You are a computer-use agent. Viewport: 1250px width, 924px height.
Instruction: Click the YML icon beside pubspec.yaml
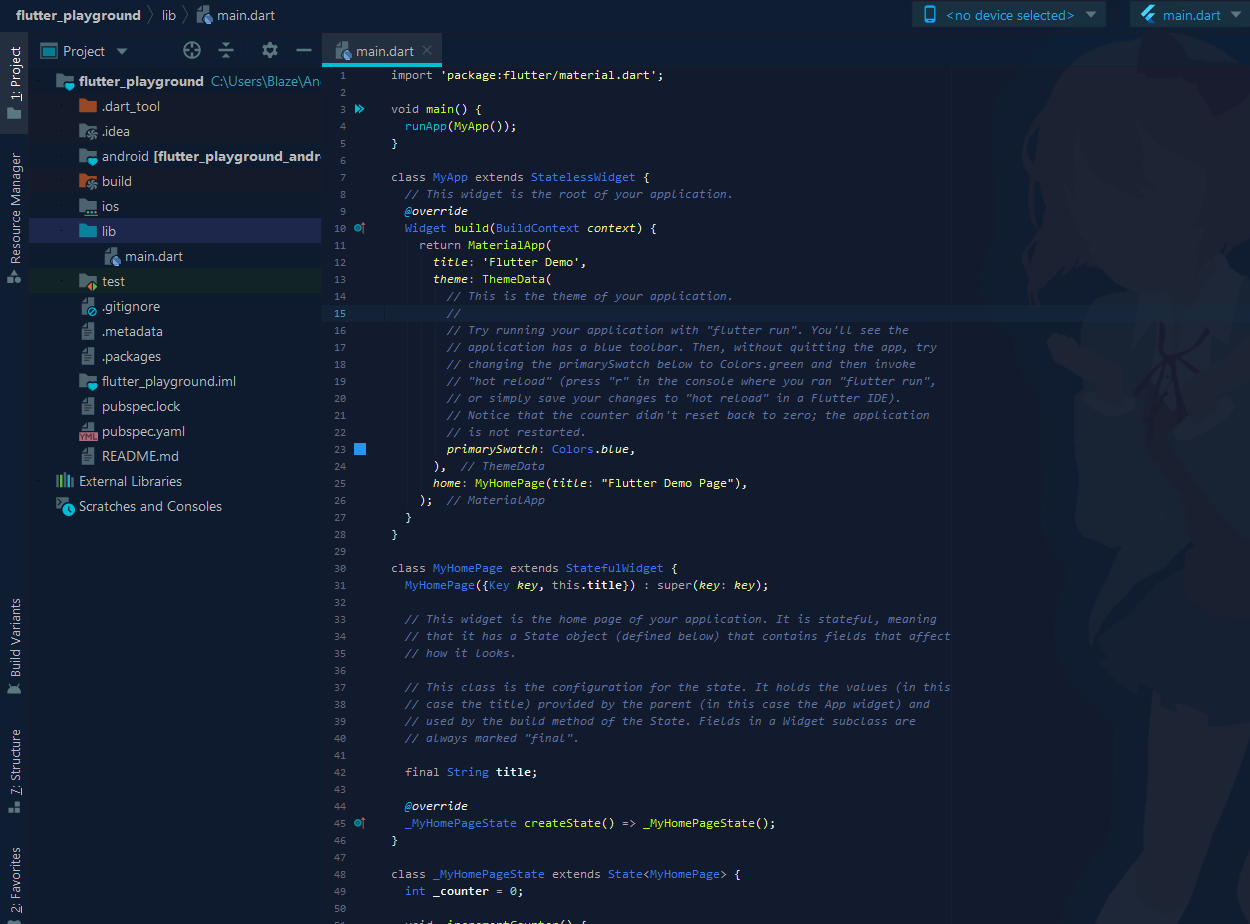point(88,432)
